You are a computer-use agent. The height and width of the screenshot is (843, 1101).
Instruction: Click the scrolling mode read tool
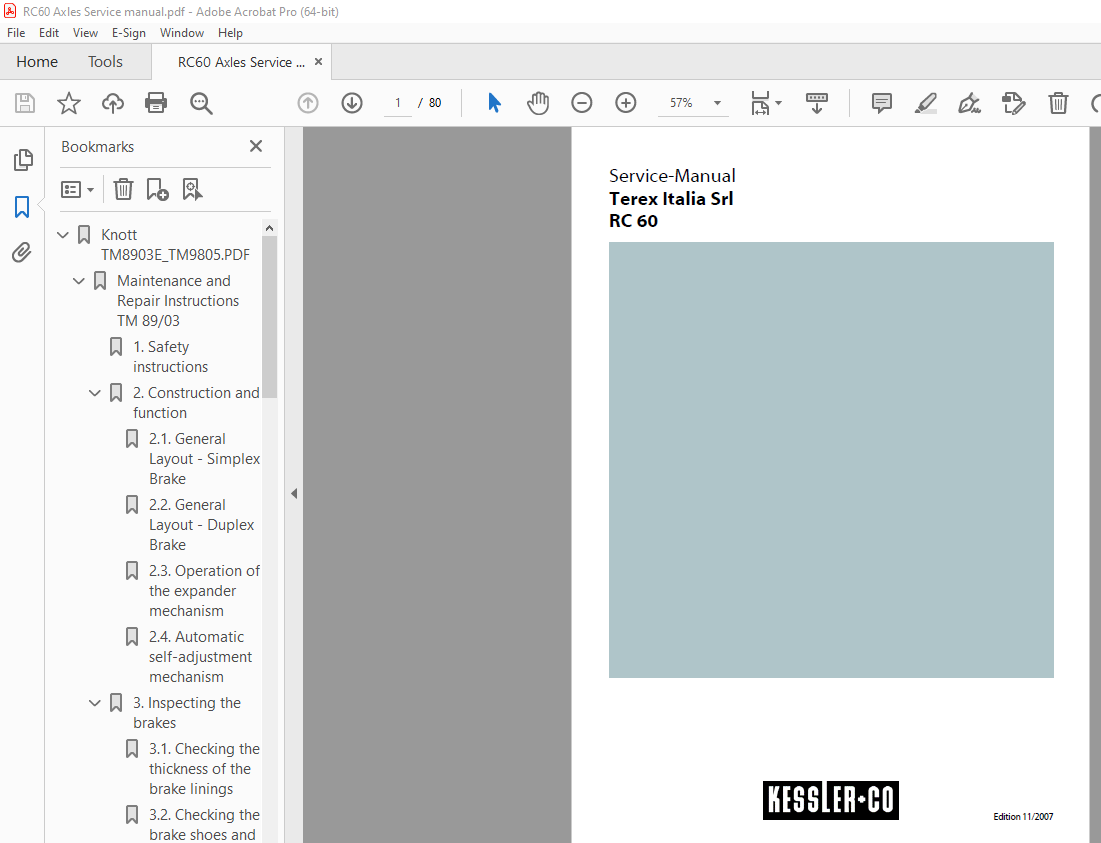point(817,103)
